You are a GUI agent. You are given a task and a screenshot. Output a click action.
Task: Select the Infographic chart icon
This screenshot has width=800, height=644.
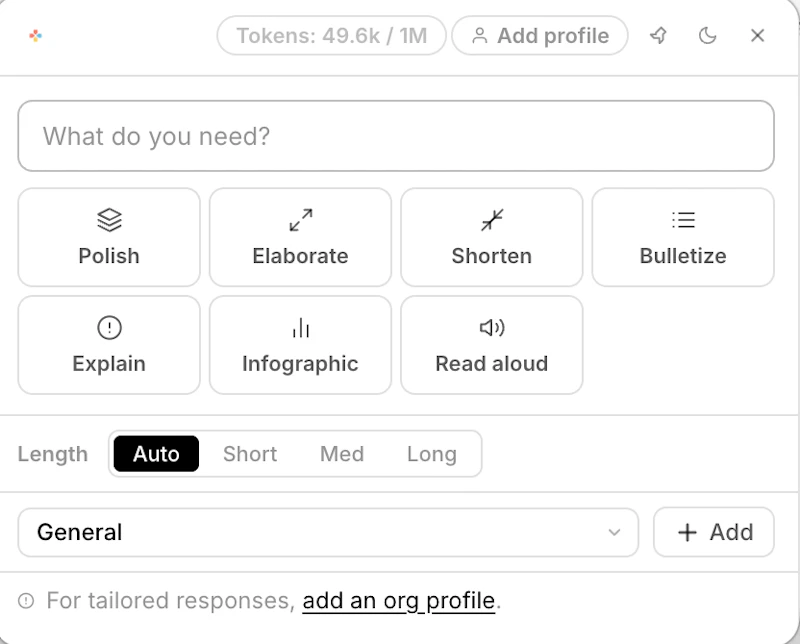coord(300,328)
